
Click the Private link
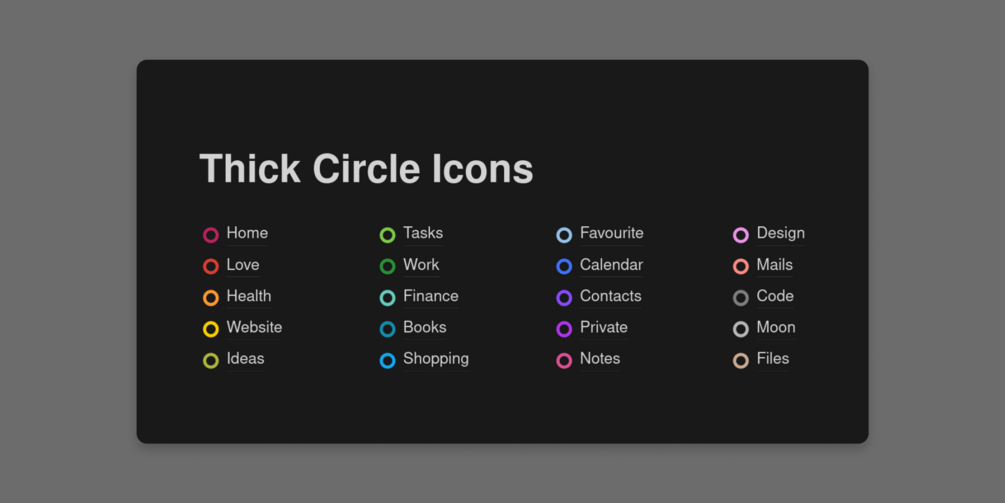[x=603, y=327]
